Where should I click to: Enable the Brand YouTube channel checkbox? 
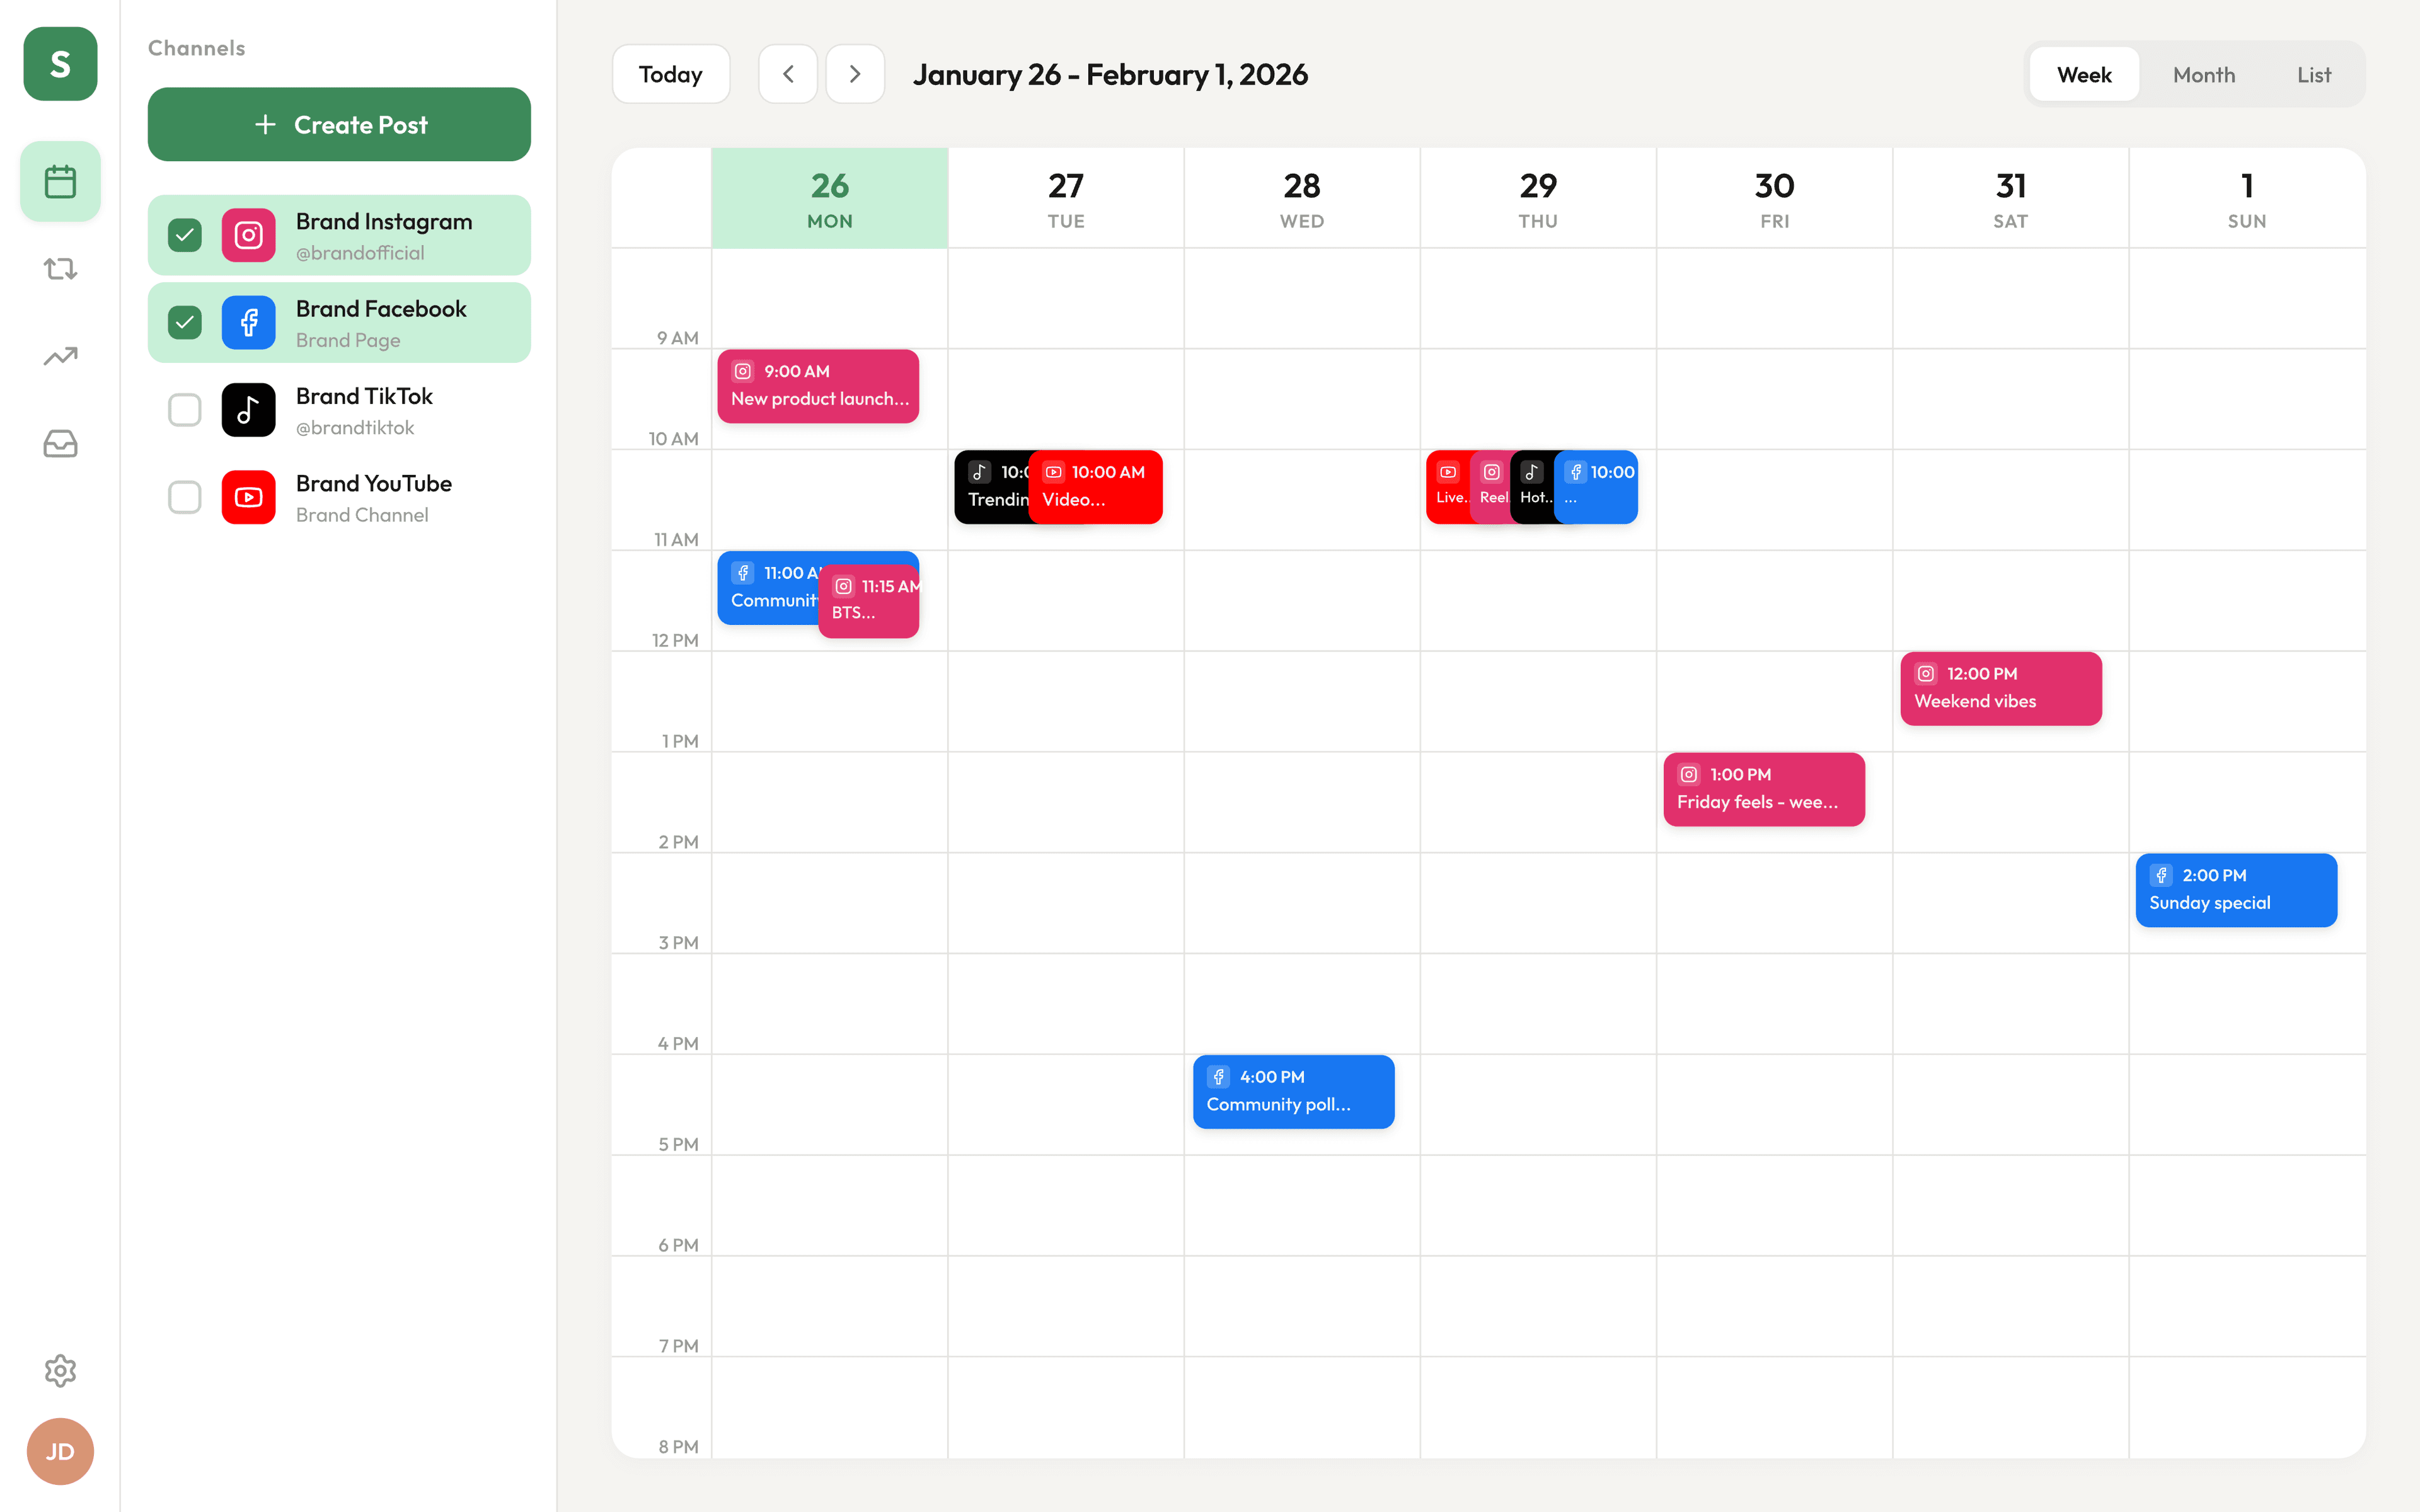[x=184, y=497]
